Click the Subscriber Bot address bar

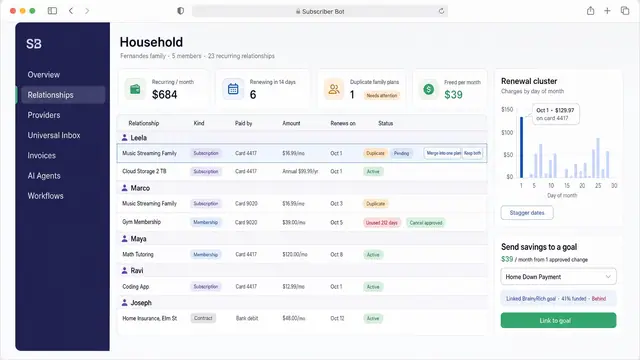(320, 11)
